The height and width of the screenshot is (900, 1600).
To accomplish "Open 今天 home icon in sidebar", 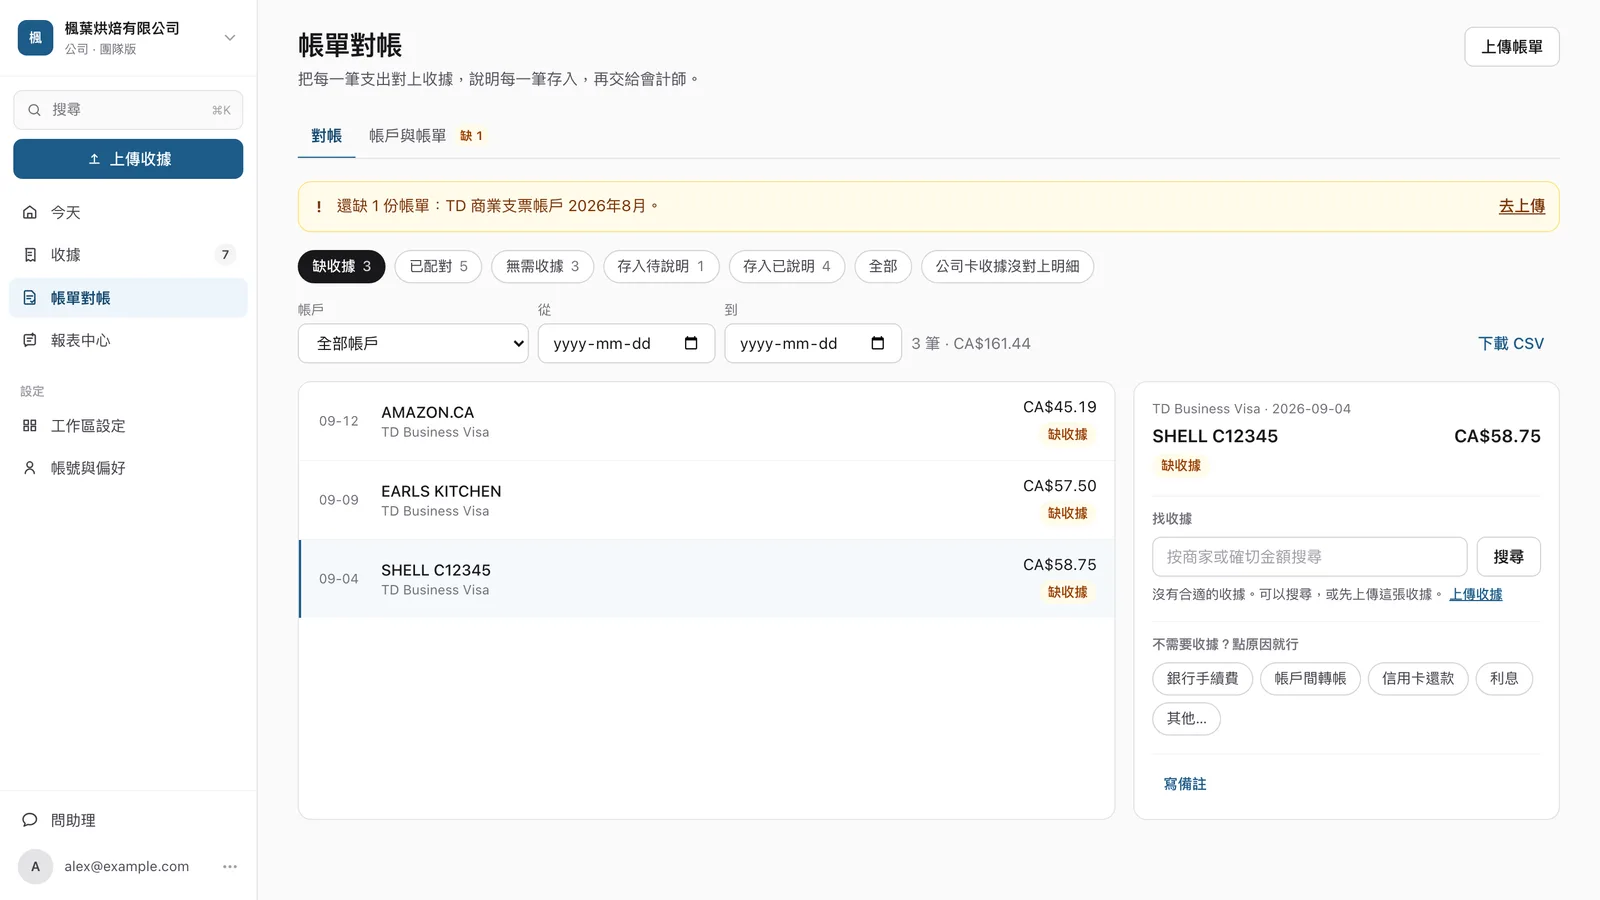I will pyautogui.click(x=30, y=213).
